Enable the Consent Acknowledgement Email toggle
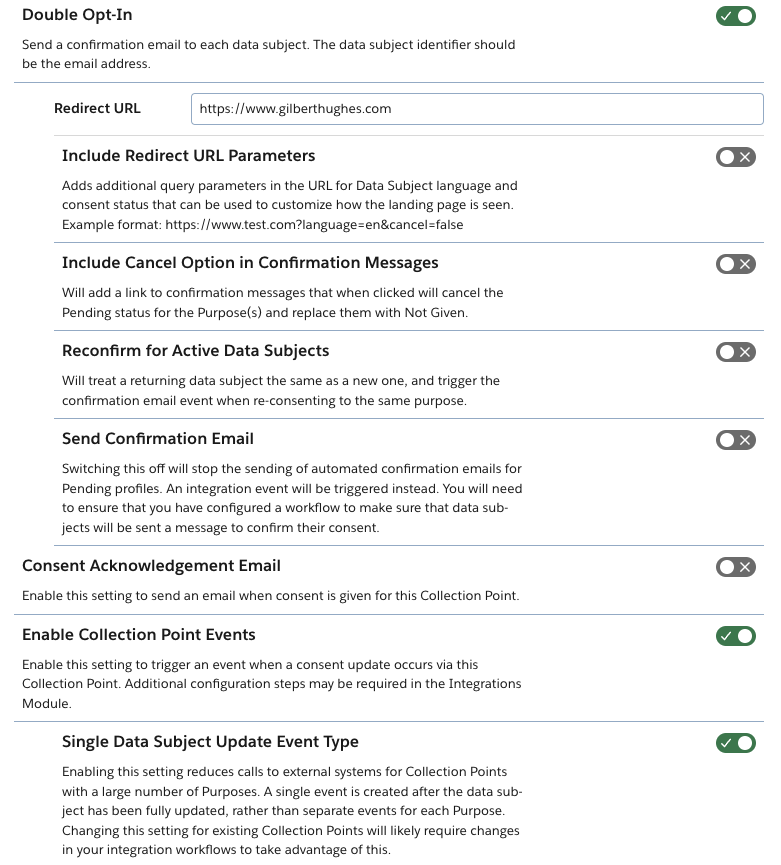781x865 pixels. pyautogui.click(x=735, y=567)
